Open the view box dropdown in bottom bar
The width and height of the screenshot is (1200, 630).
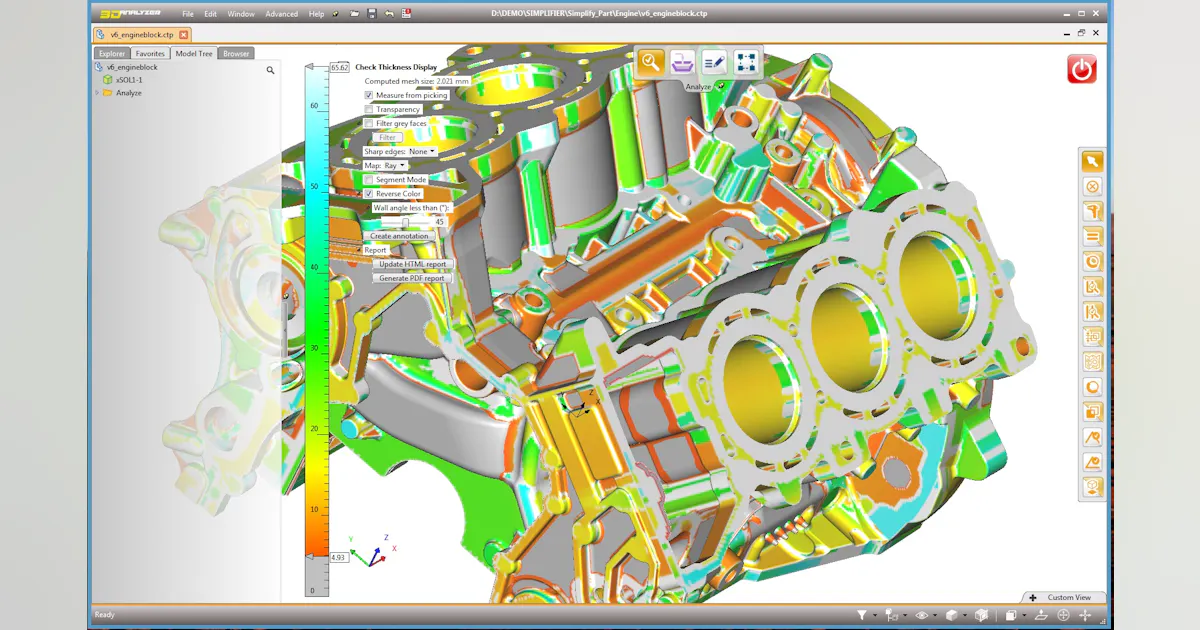tap(1024, 615)
